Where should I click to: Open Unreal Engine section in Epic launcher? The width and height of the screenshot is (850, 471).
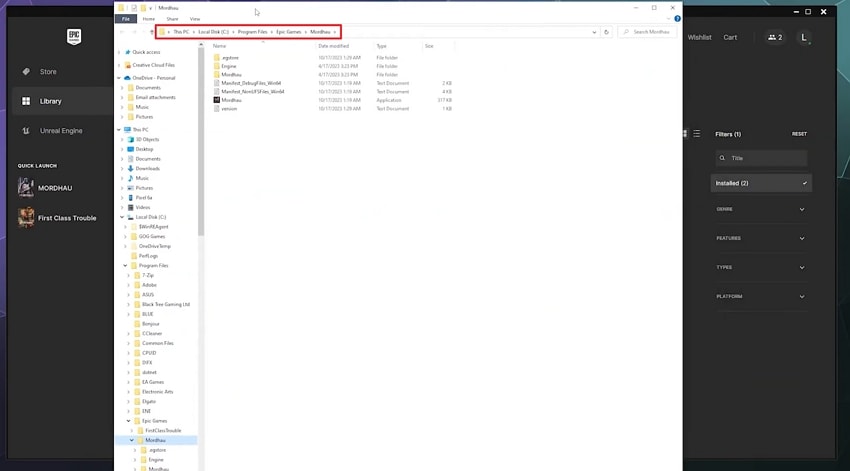click(60, 131)
